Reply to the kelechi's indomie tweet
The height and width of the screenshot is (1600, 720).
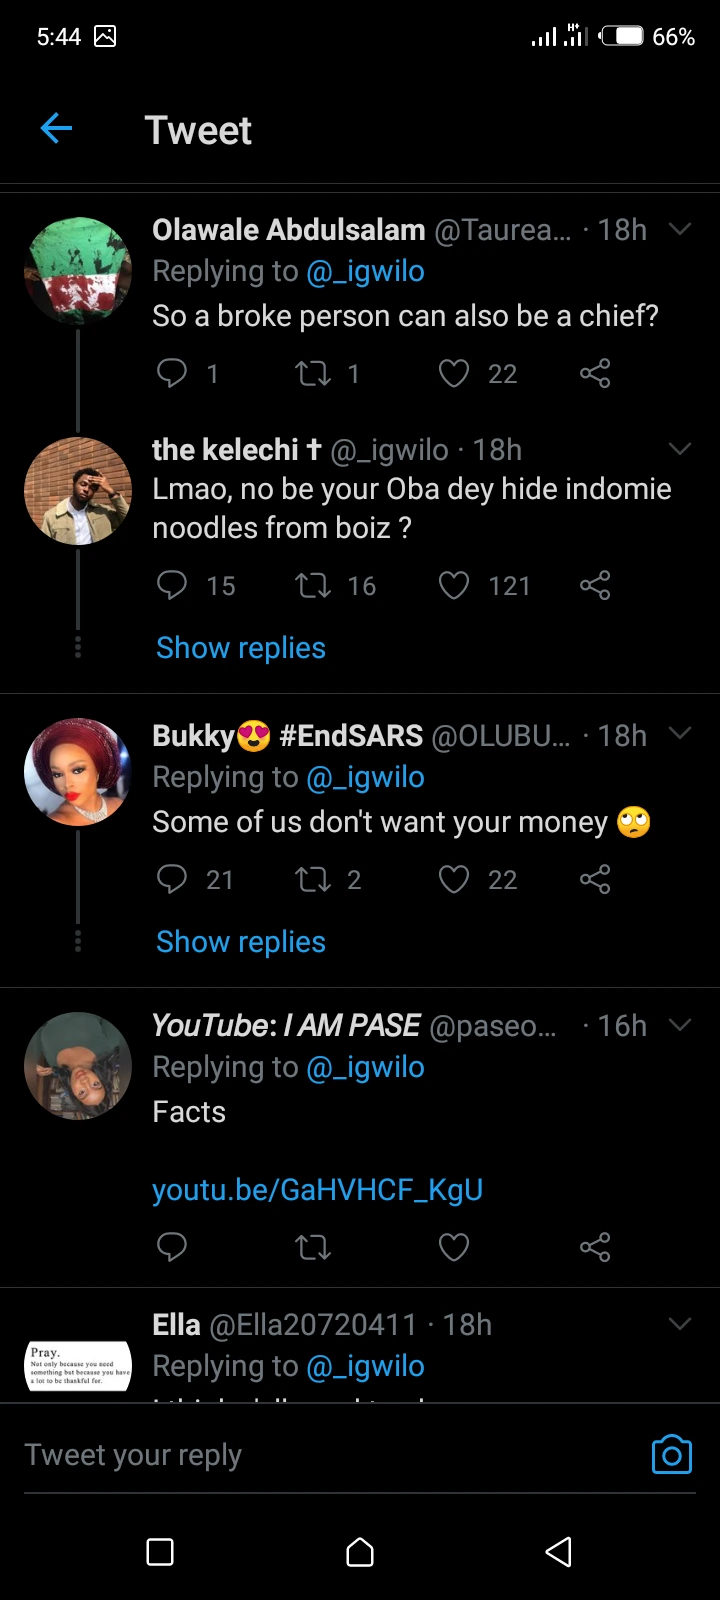(172, 585)
